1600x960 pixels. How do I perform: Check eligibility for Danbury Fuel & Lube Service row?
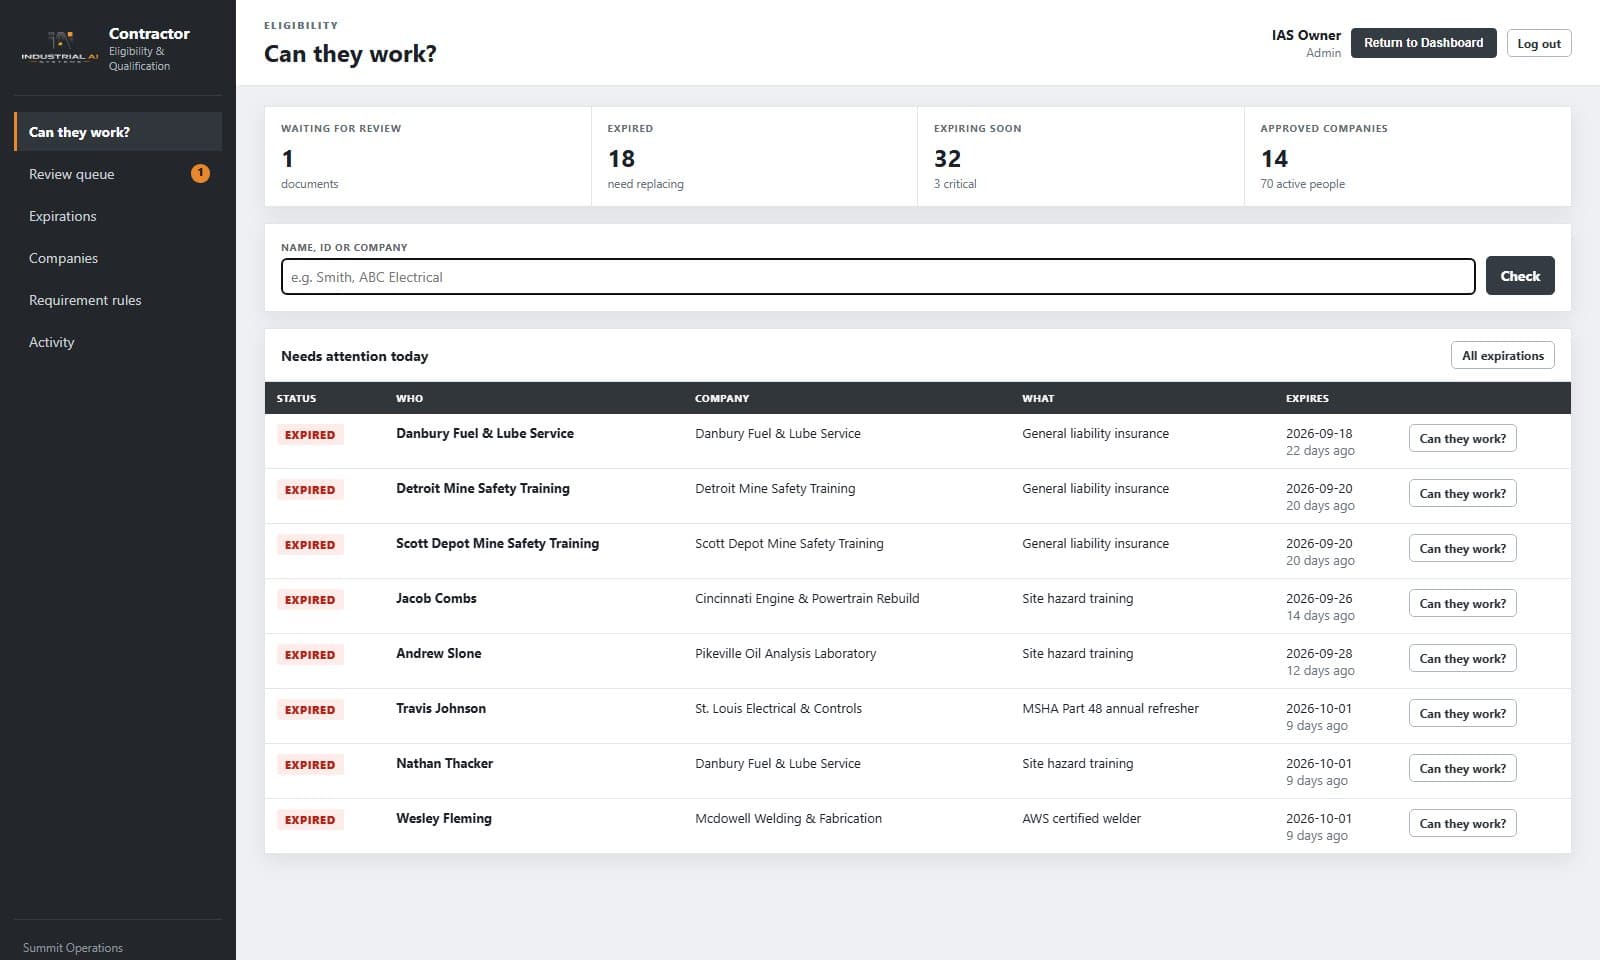1462,439
